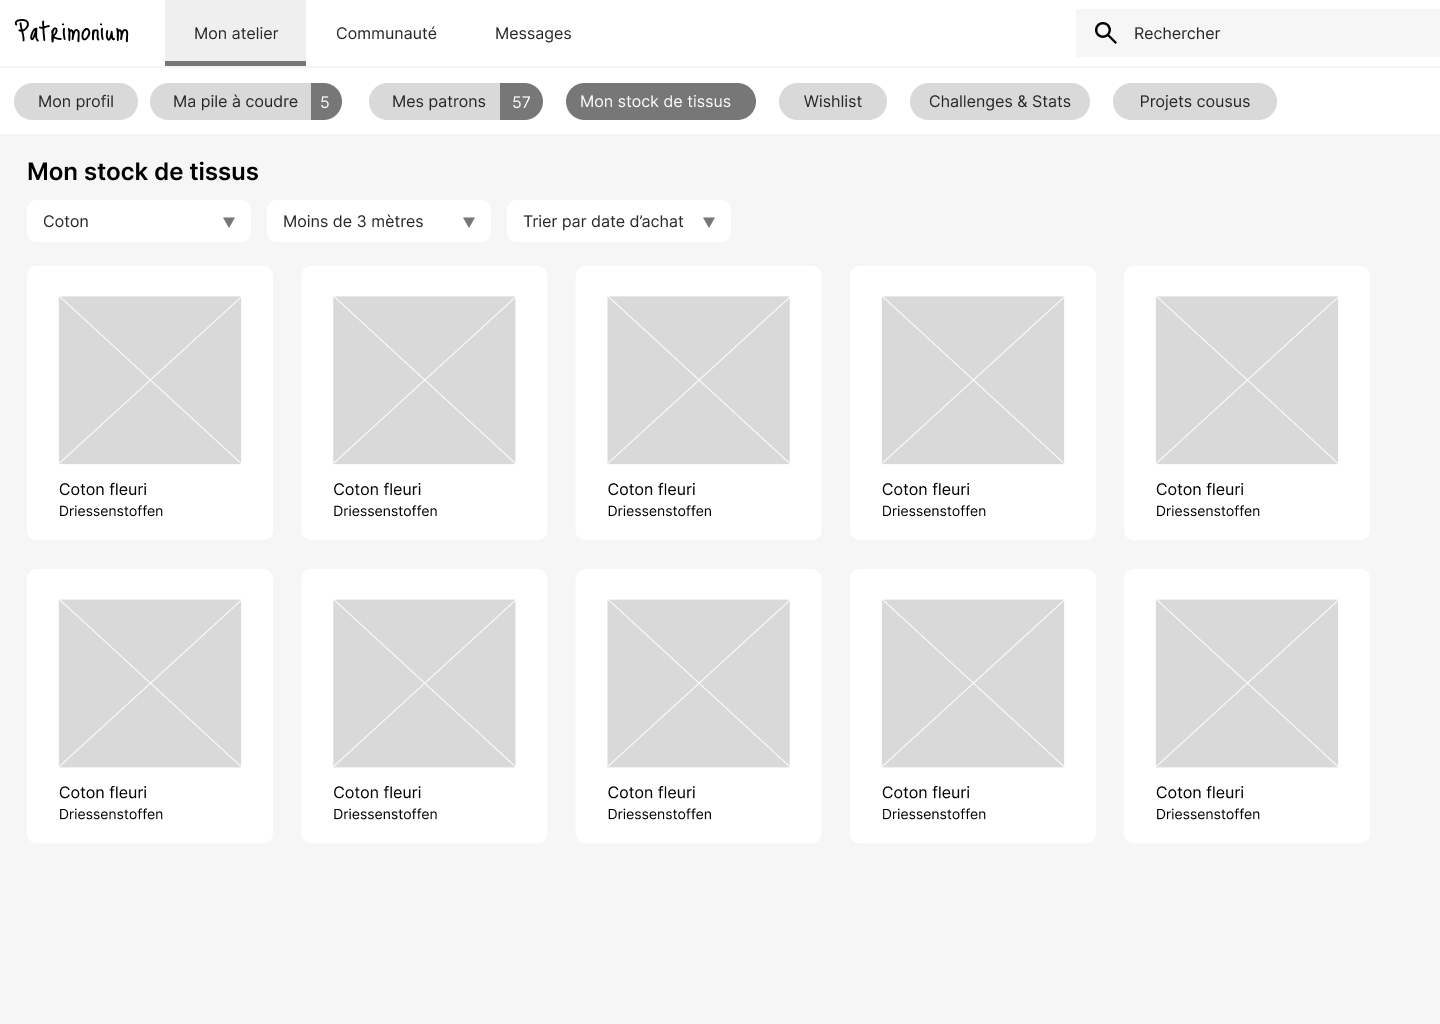Open the Trier par date d'achat dropdown
Image resolution: width=1440 pixels, height=1024 pixels.
point(619,221)
